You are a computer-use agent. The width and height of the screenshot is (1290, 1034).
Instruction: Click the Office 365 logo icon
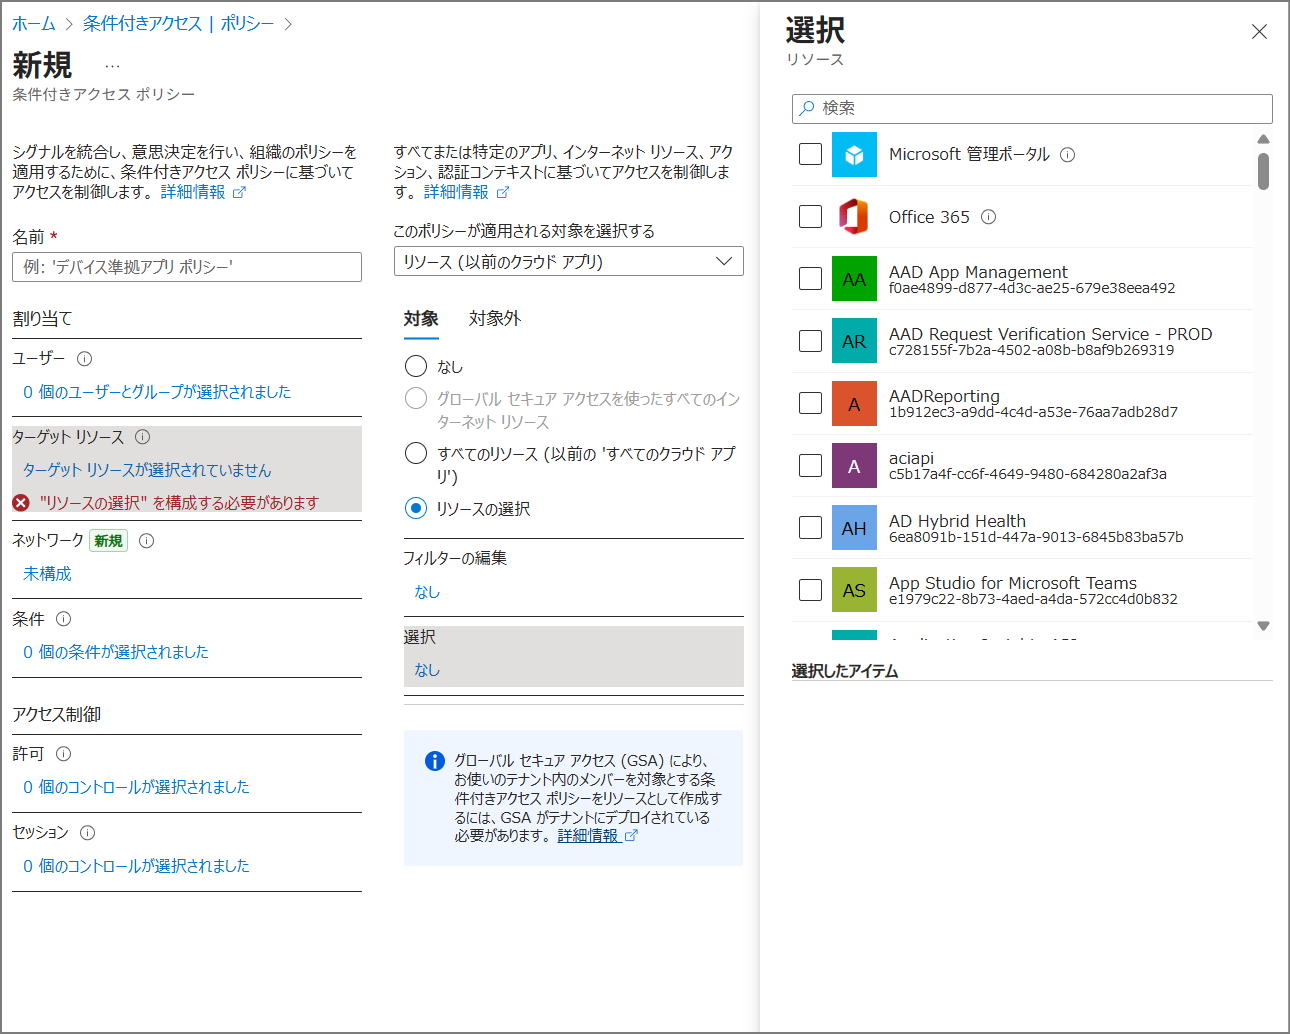click(854, 217)
